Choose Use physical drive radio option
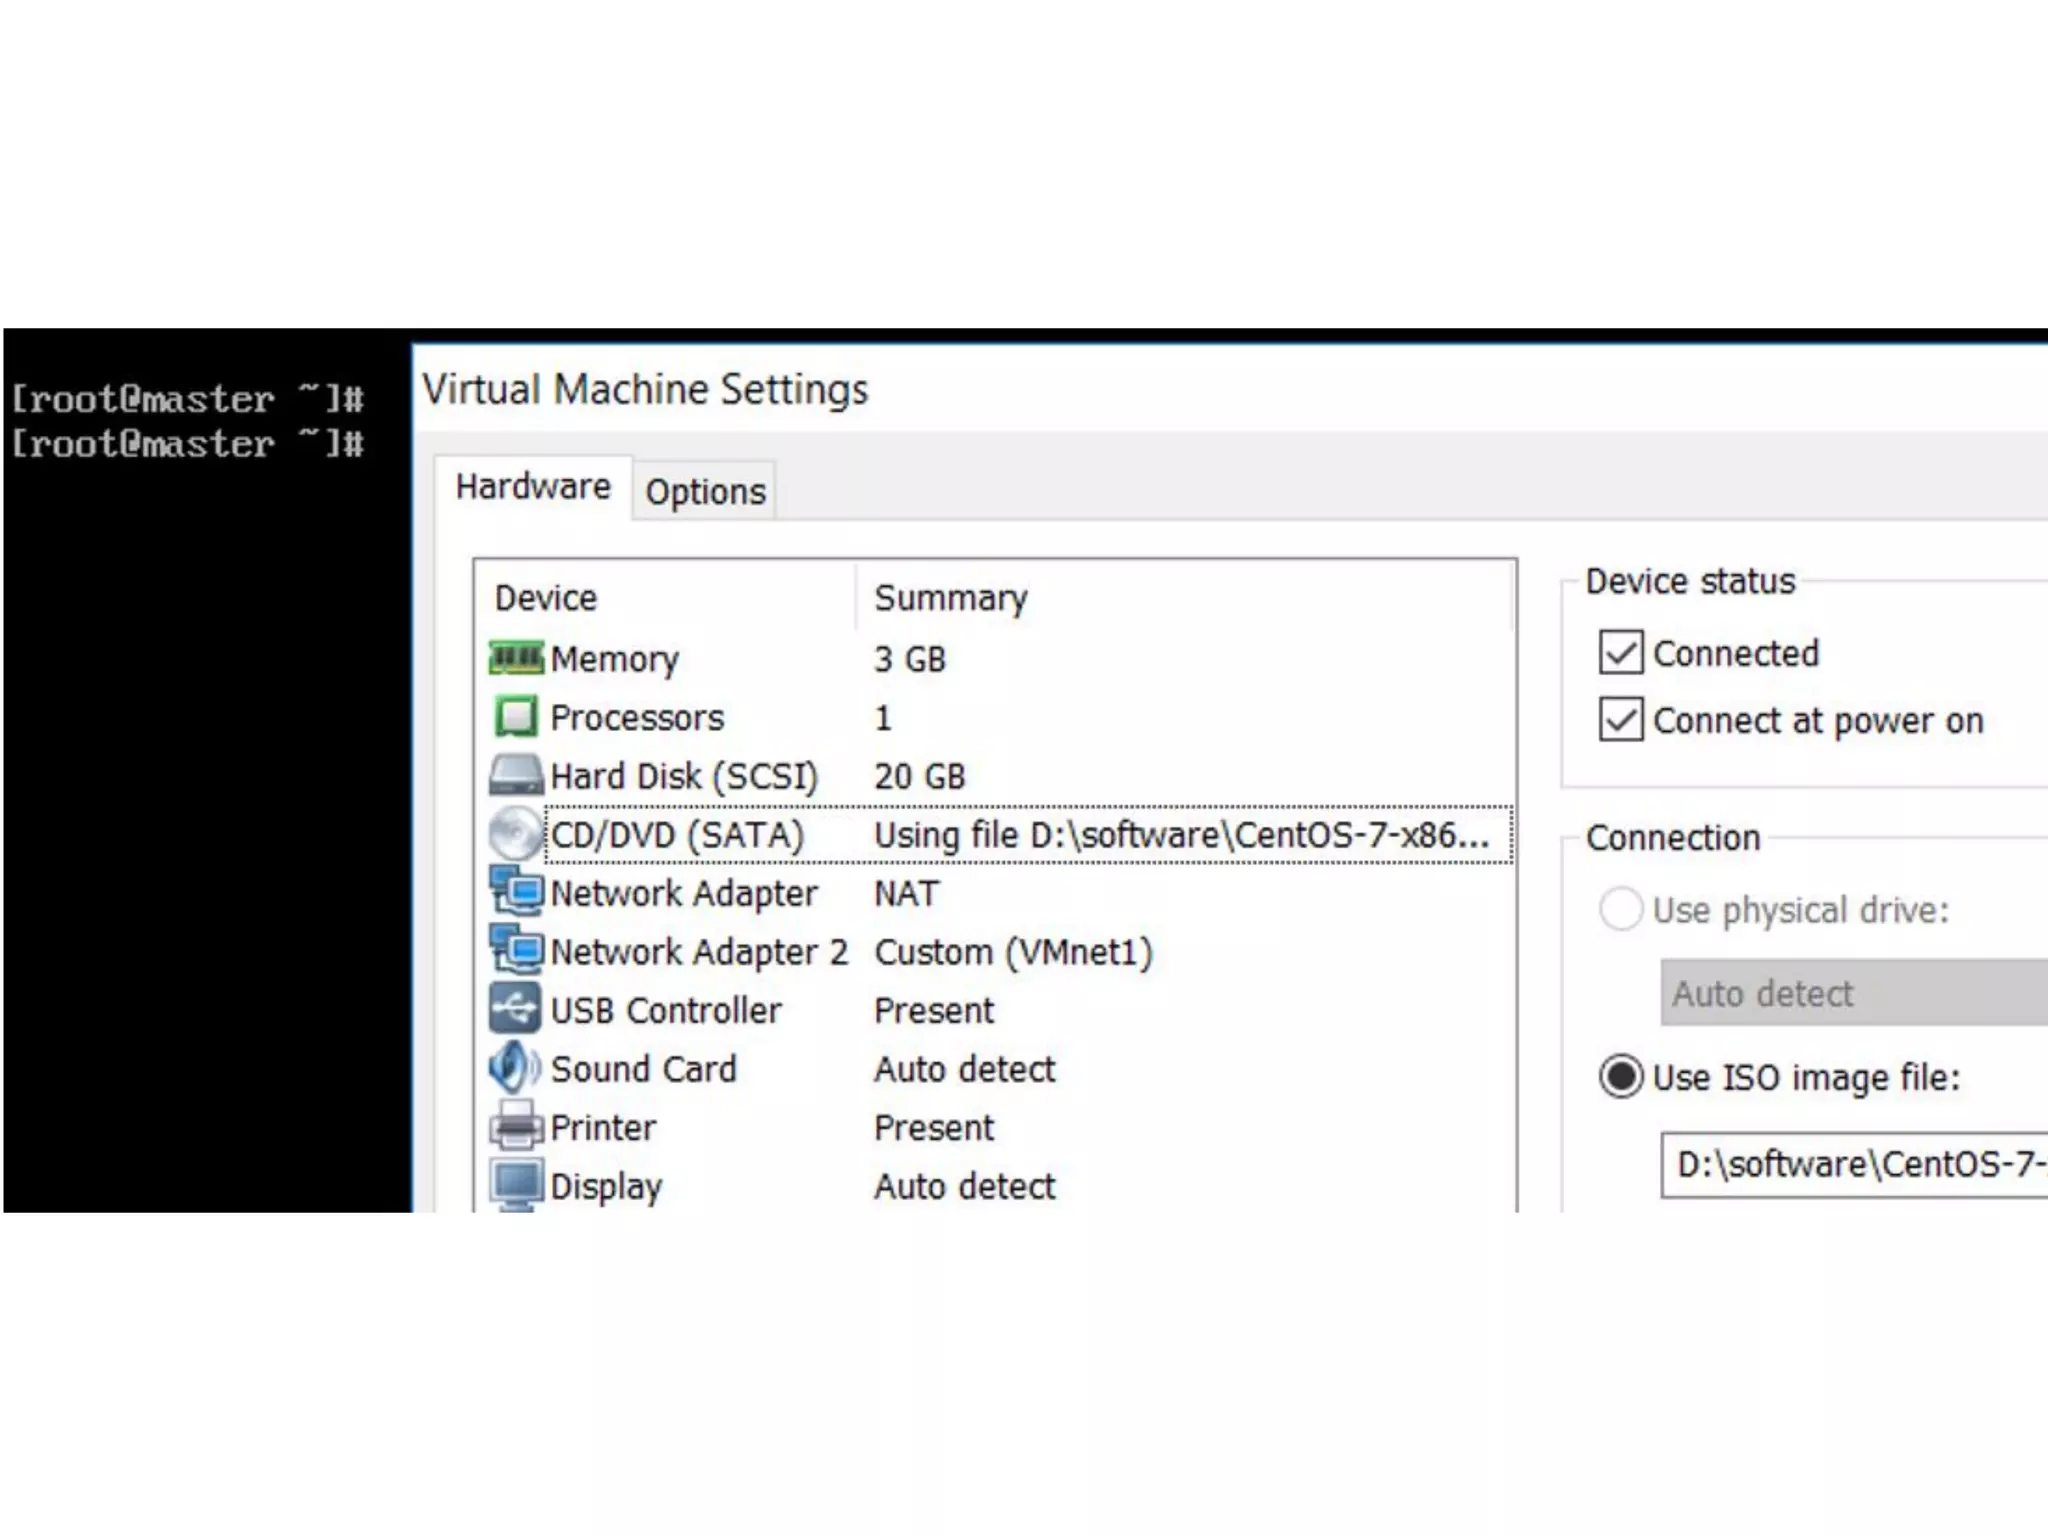2048x1536 pixels. coord(1621,910)
